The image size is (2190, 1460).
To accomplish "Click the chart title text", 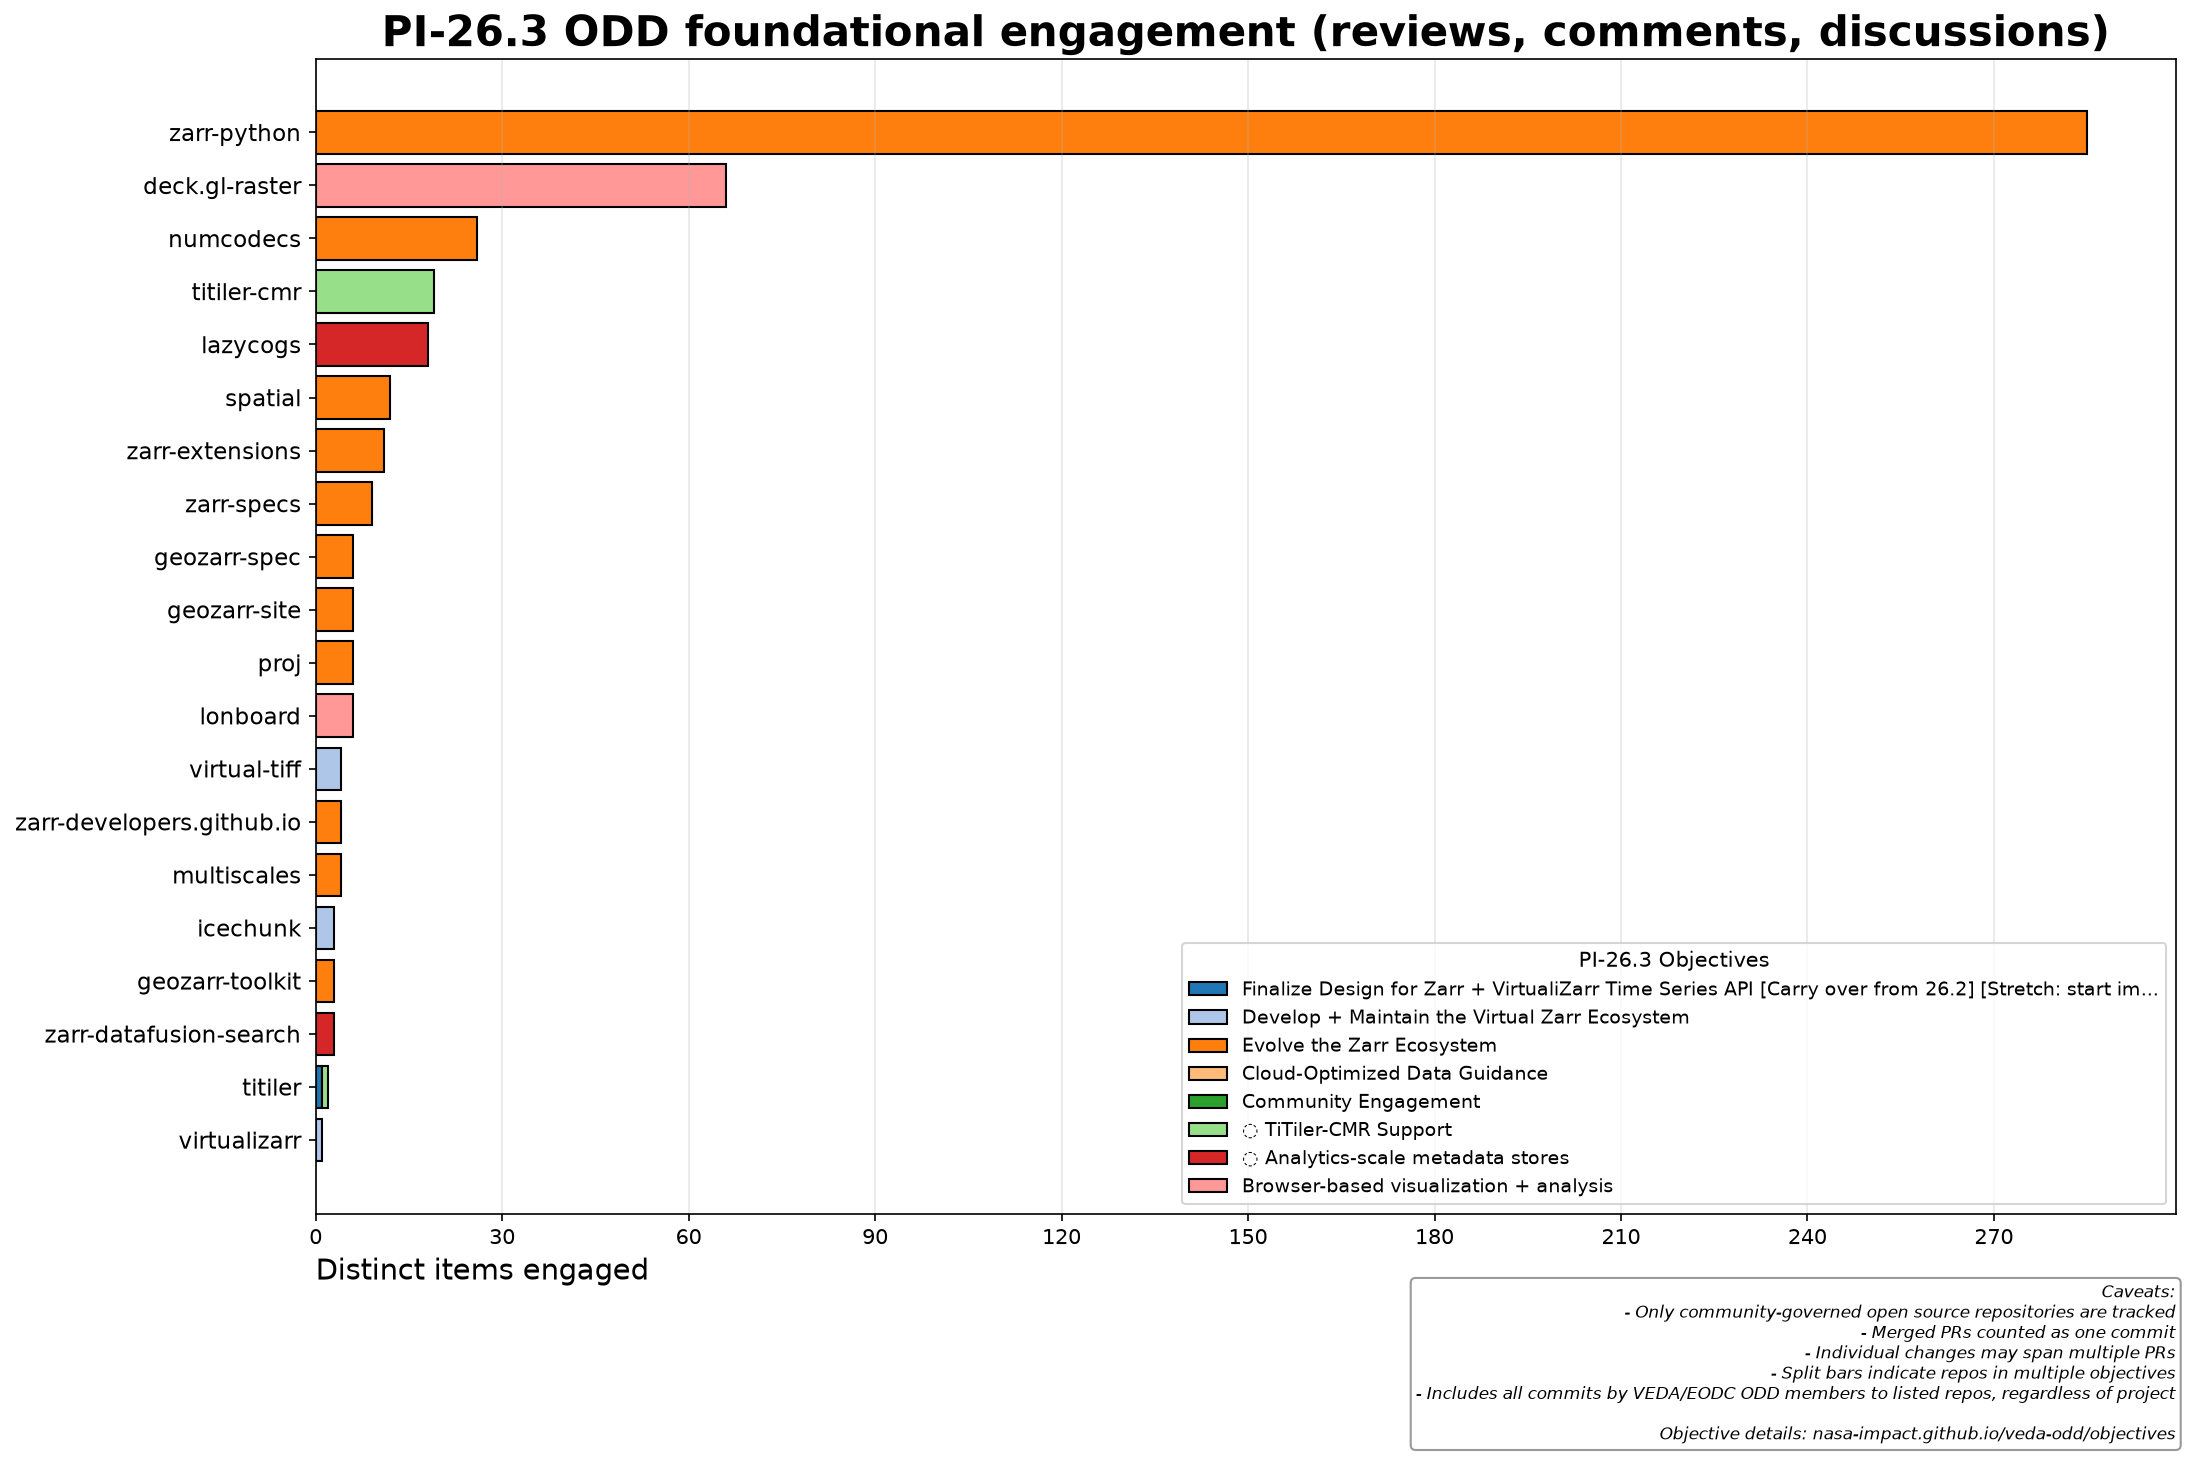I will pos(1245,32).
